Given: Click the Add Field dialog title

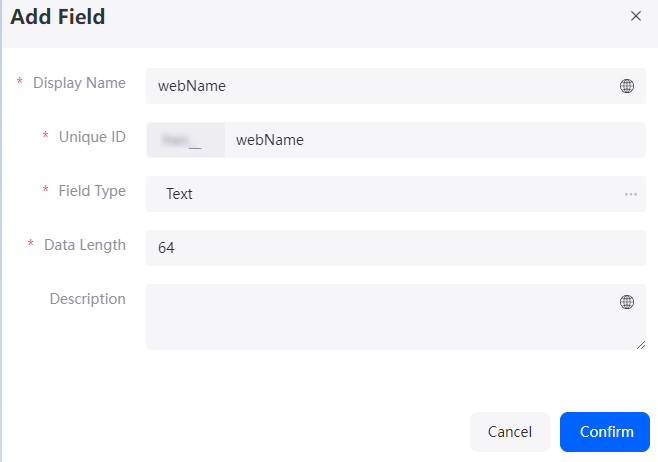Looking at the screenshot, I should 57,17.
